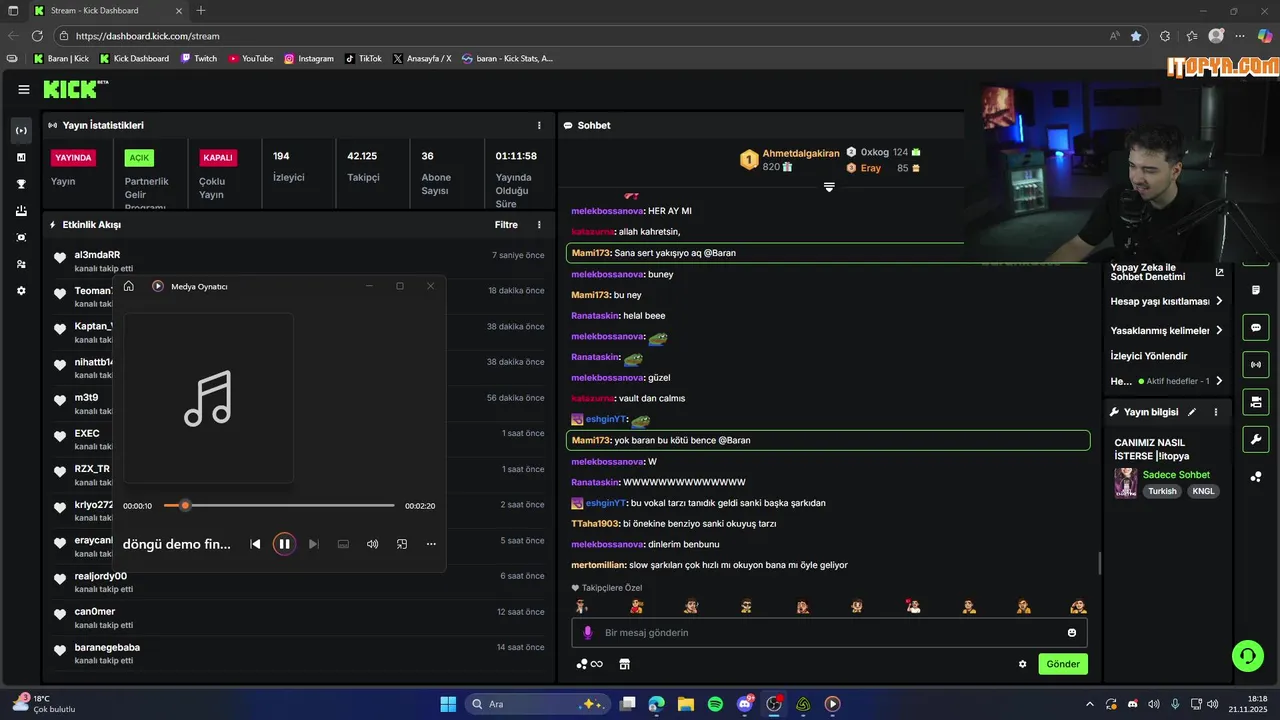
Task: Click the microphone icon in chat input
Action: click(x=588, y=633)
